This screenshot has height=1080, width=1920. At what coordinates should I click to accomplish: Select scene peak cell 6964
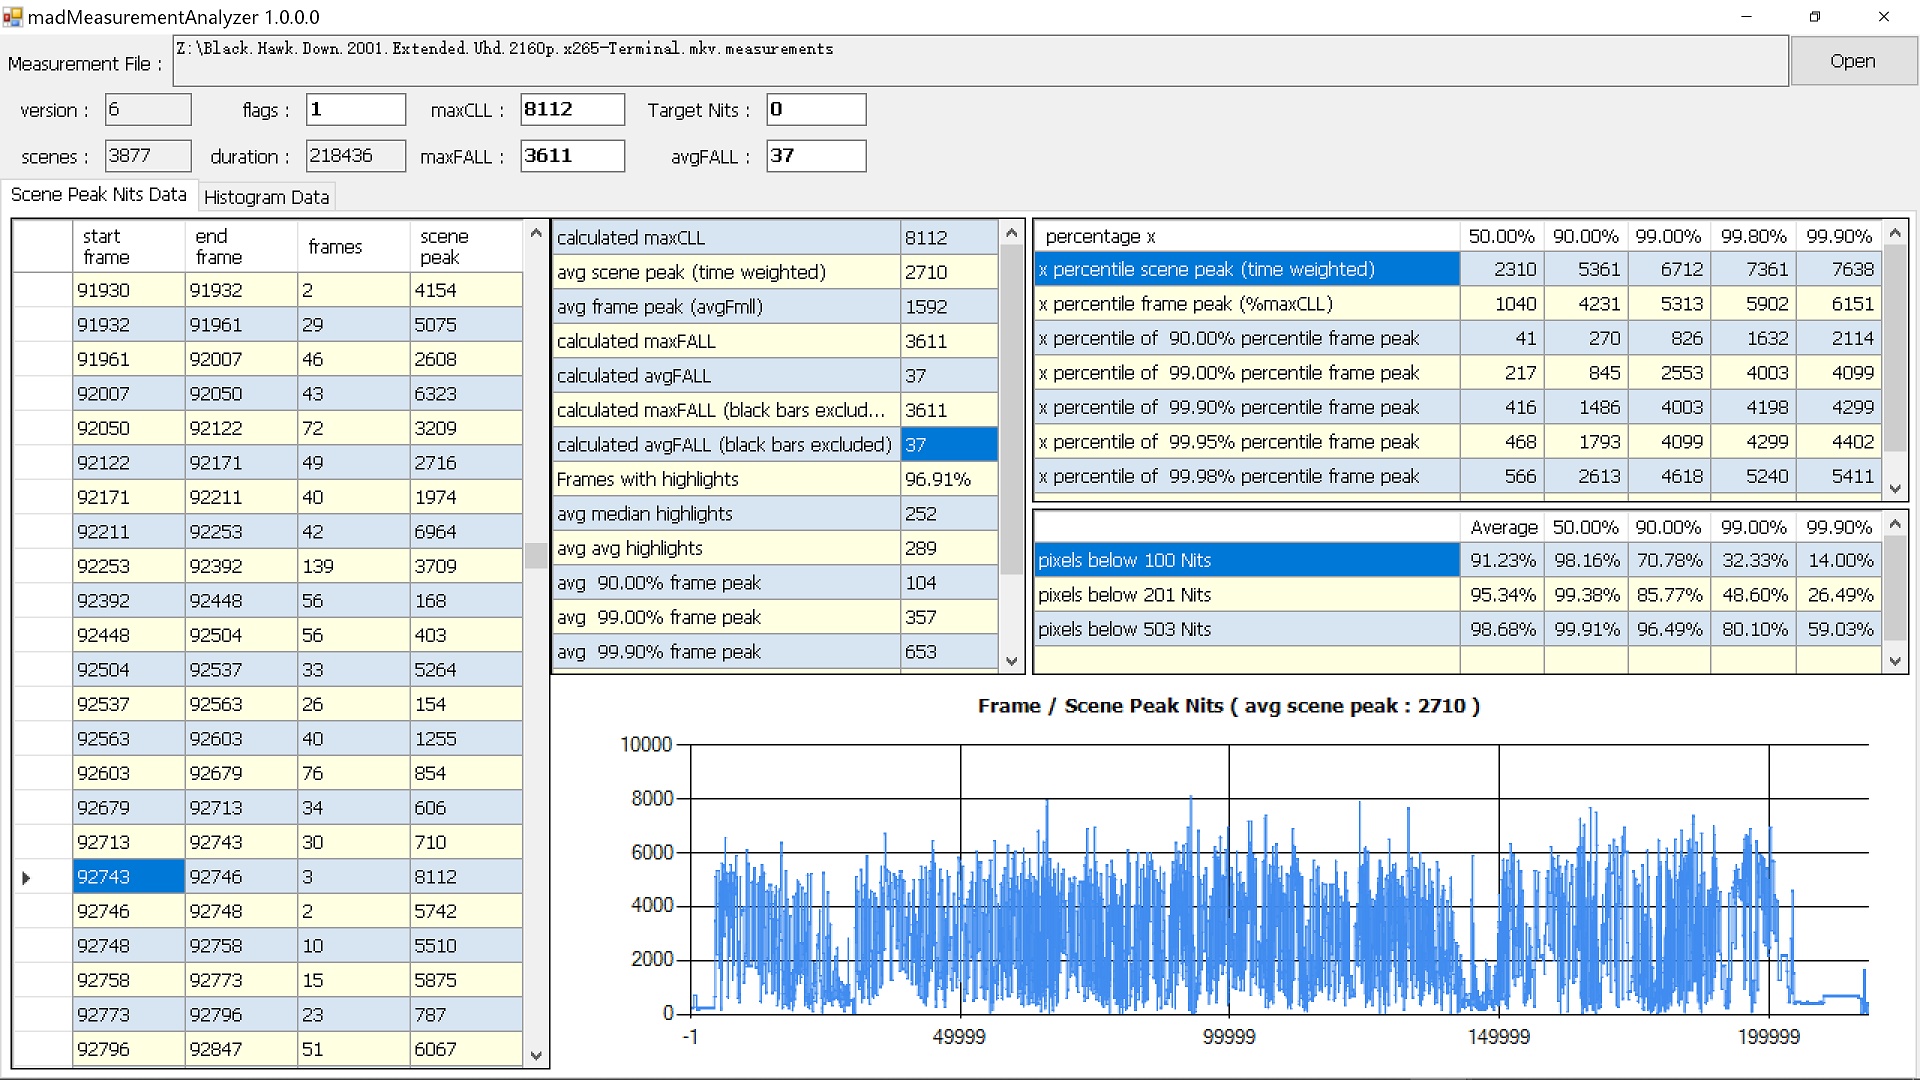pos(466,532)
